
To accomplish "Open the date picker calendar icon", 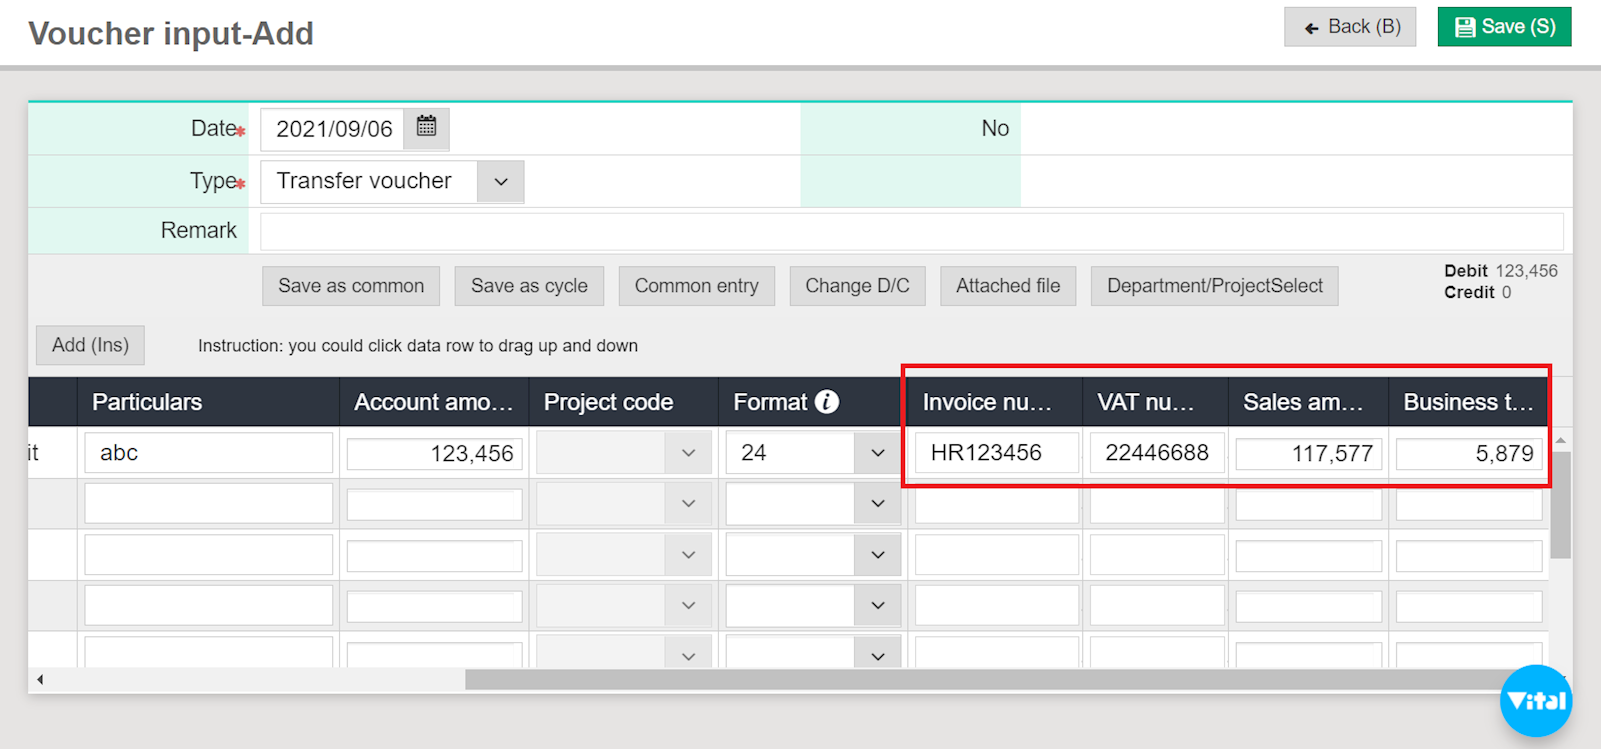I will tap(426, 127).
